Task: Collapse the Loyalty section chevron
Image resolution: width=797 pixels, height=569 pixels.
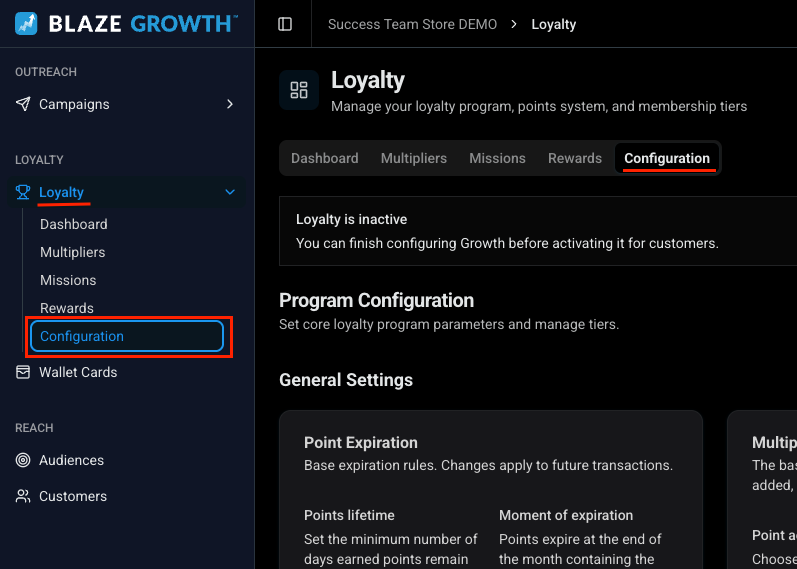Action: 230,192
